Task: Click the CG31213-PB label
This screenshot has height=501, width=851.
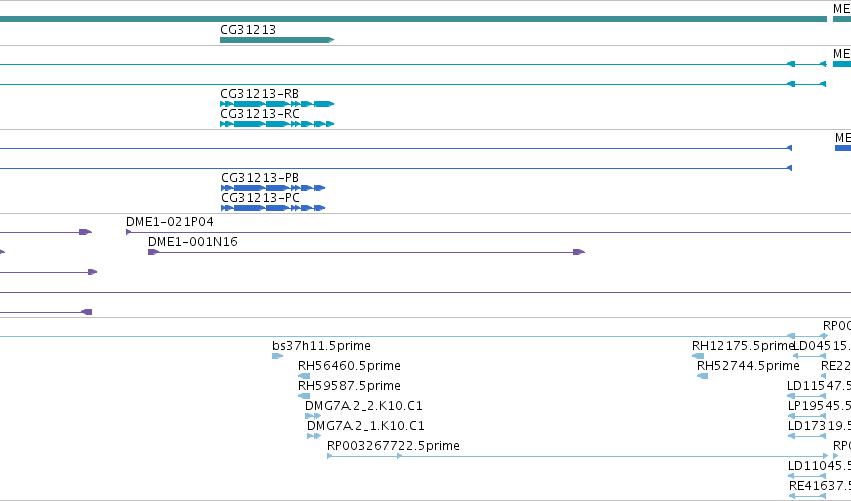Action: [x=260, y=178]
